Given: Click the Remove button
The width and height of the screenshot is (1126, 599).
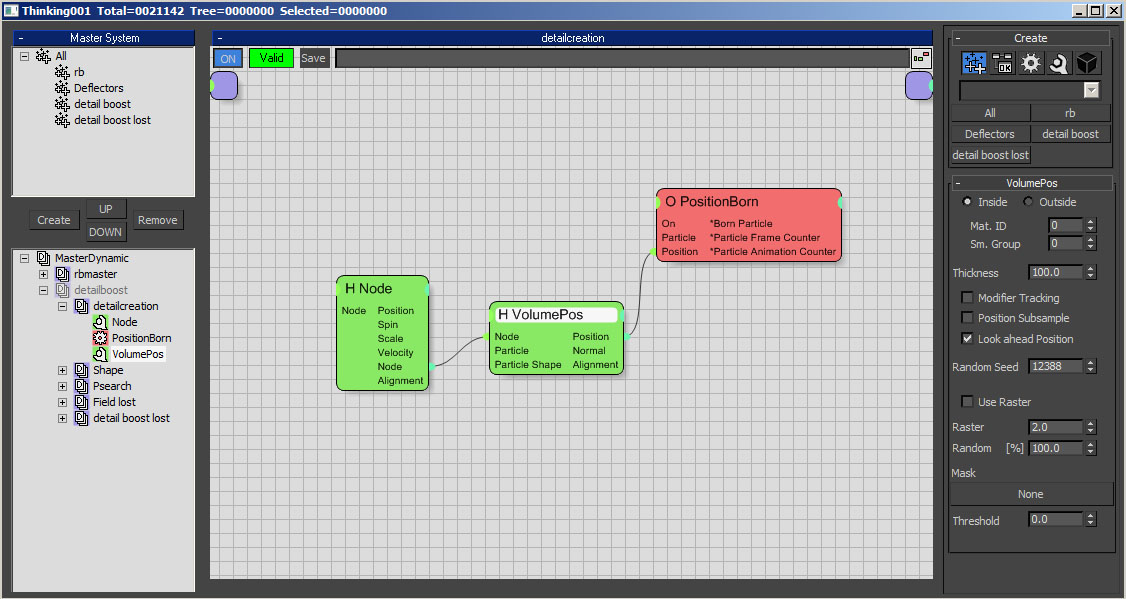Looking at the screenshot, I should (157, 220).
